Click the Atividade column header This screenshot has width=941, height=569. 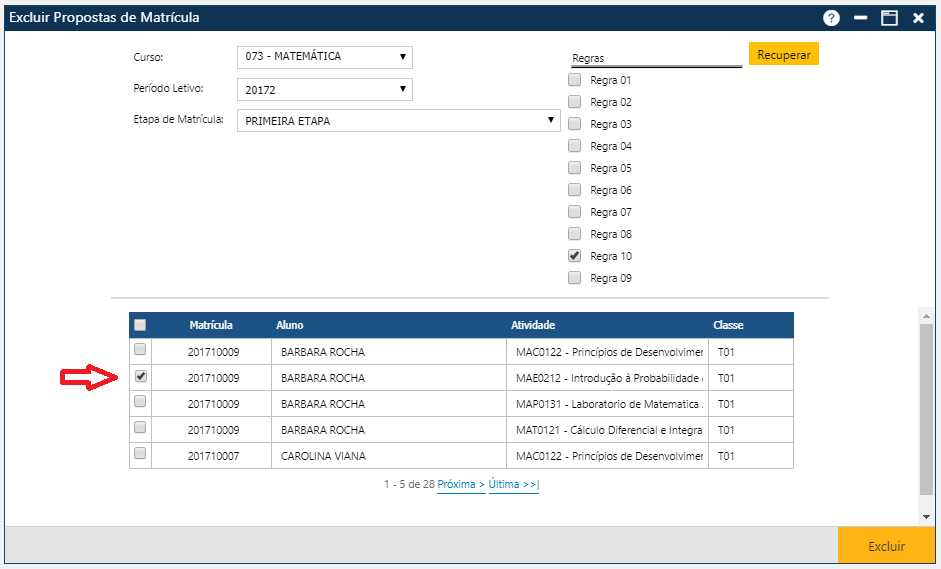(533, 325)
